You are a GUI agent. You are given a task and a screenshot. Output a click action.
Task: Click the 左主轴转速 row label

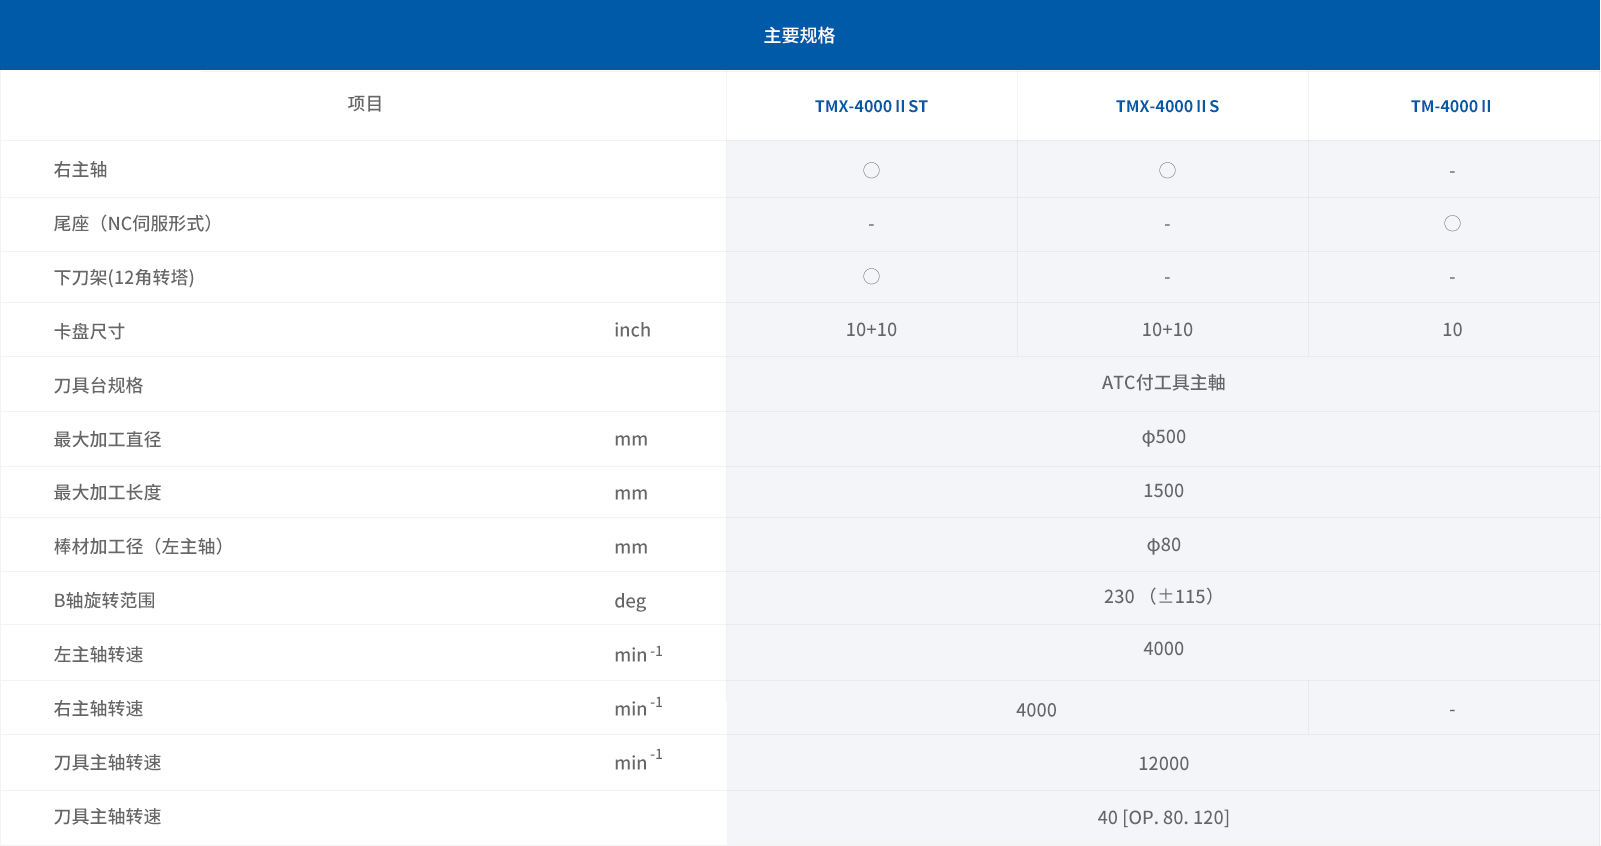[98, 654]
